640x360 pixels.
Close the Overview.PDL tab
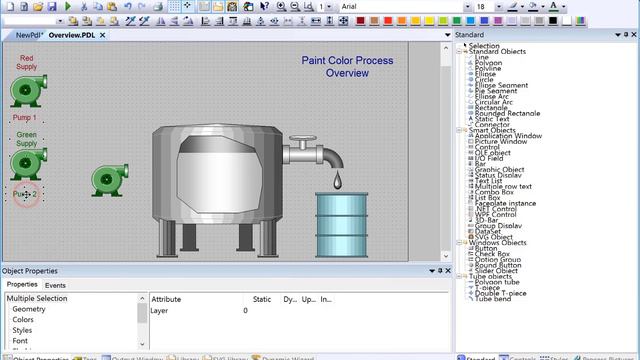pyautogui.click(x=102, y=35)
